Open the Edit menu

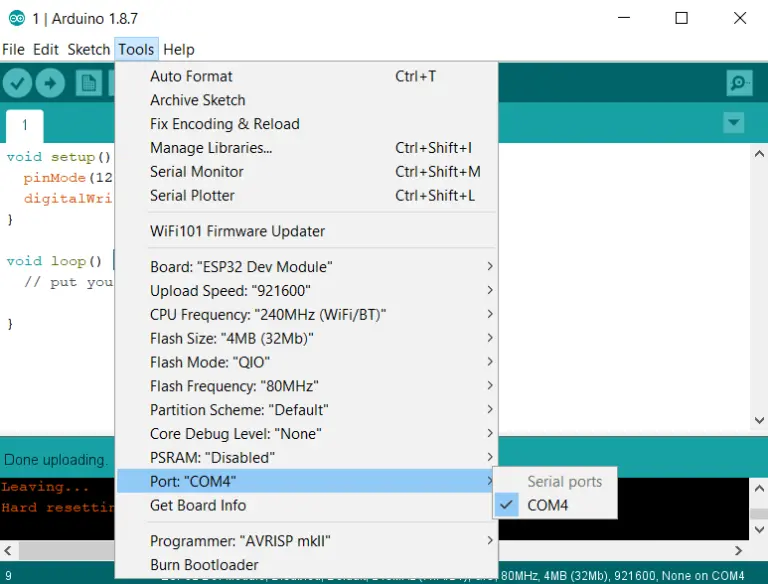tap(46, 49)
